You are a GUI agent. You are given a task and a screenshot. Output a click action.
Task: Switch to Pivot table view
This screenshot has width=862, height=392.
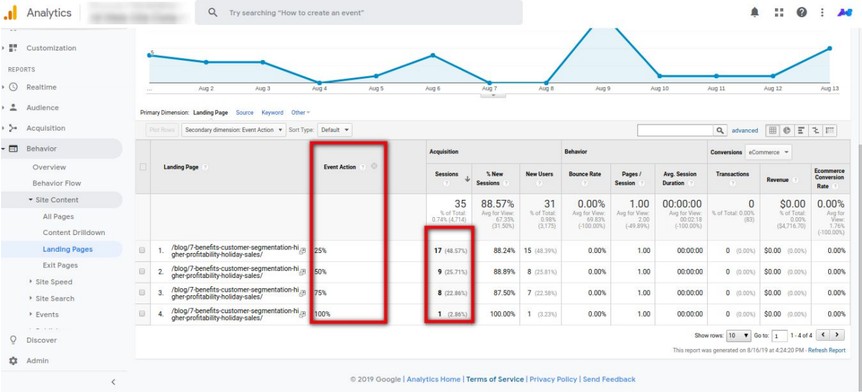(x=830, y=130)
